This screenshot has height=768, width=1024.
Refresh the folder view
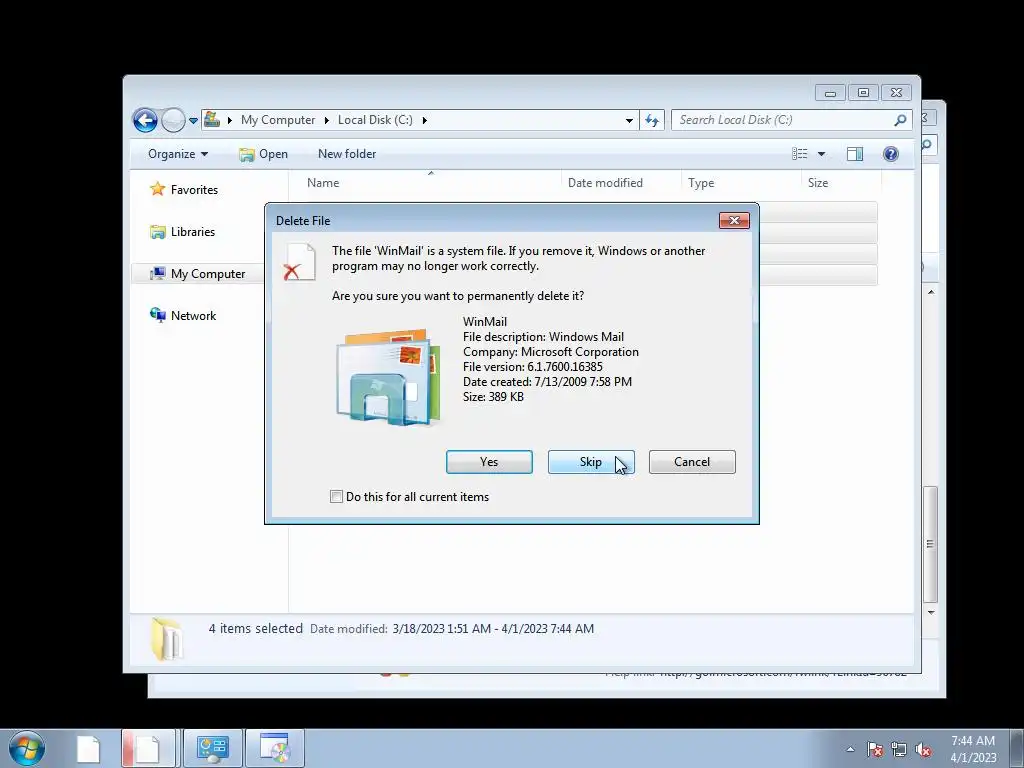coord(652,120)
